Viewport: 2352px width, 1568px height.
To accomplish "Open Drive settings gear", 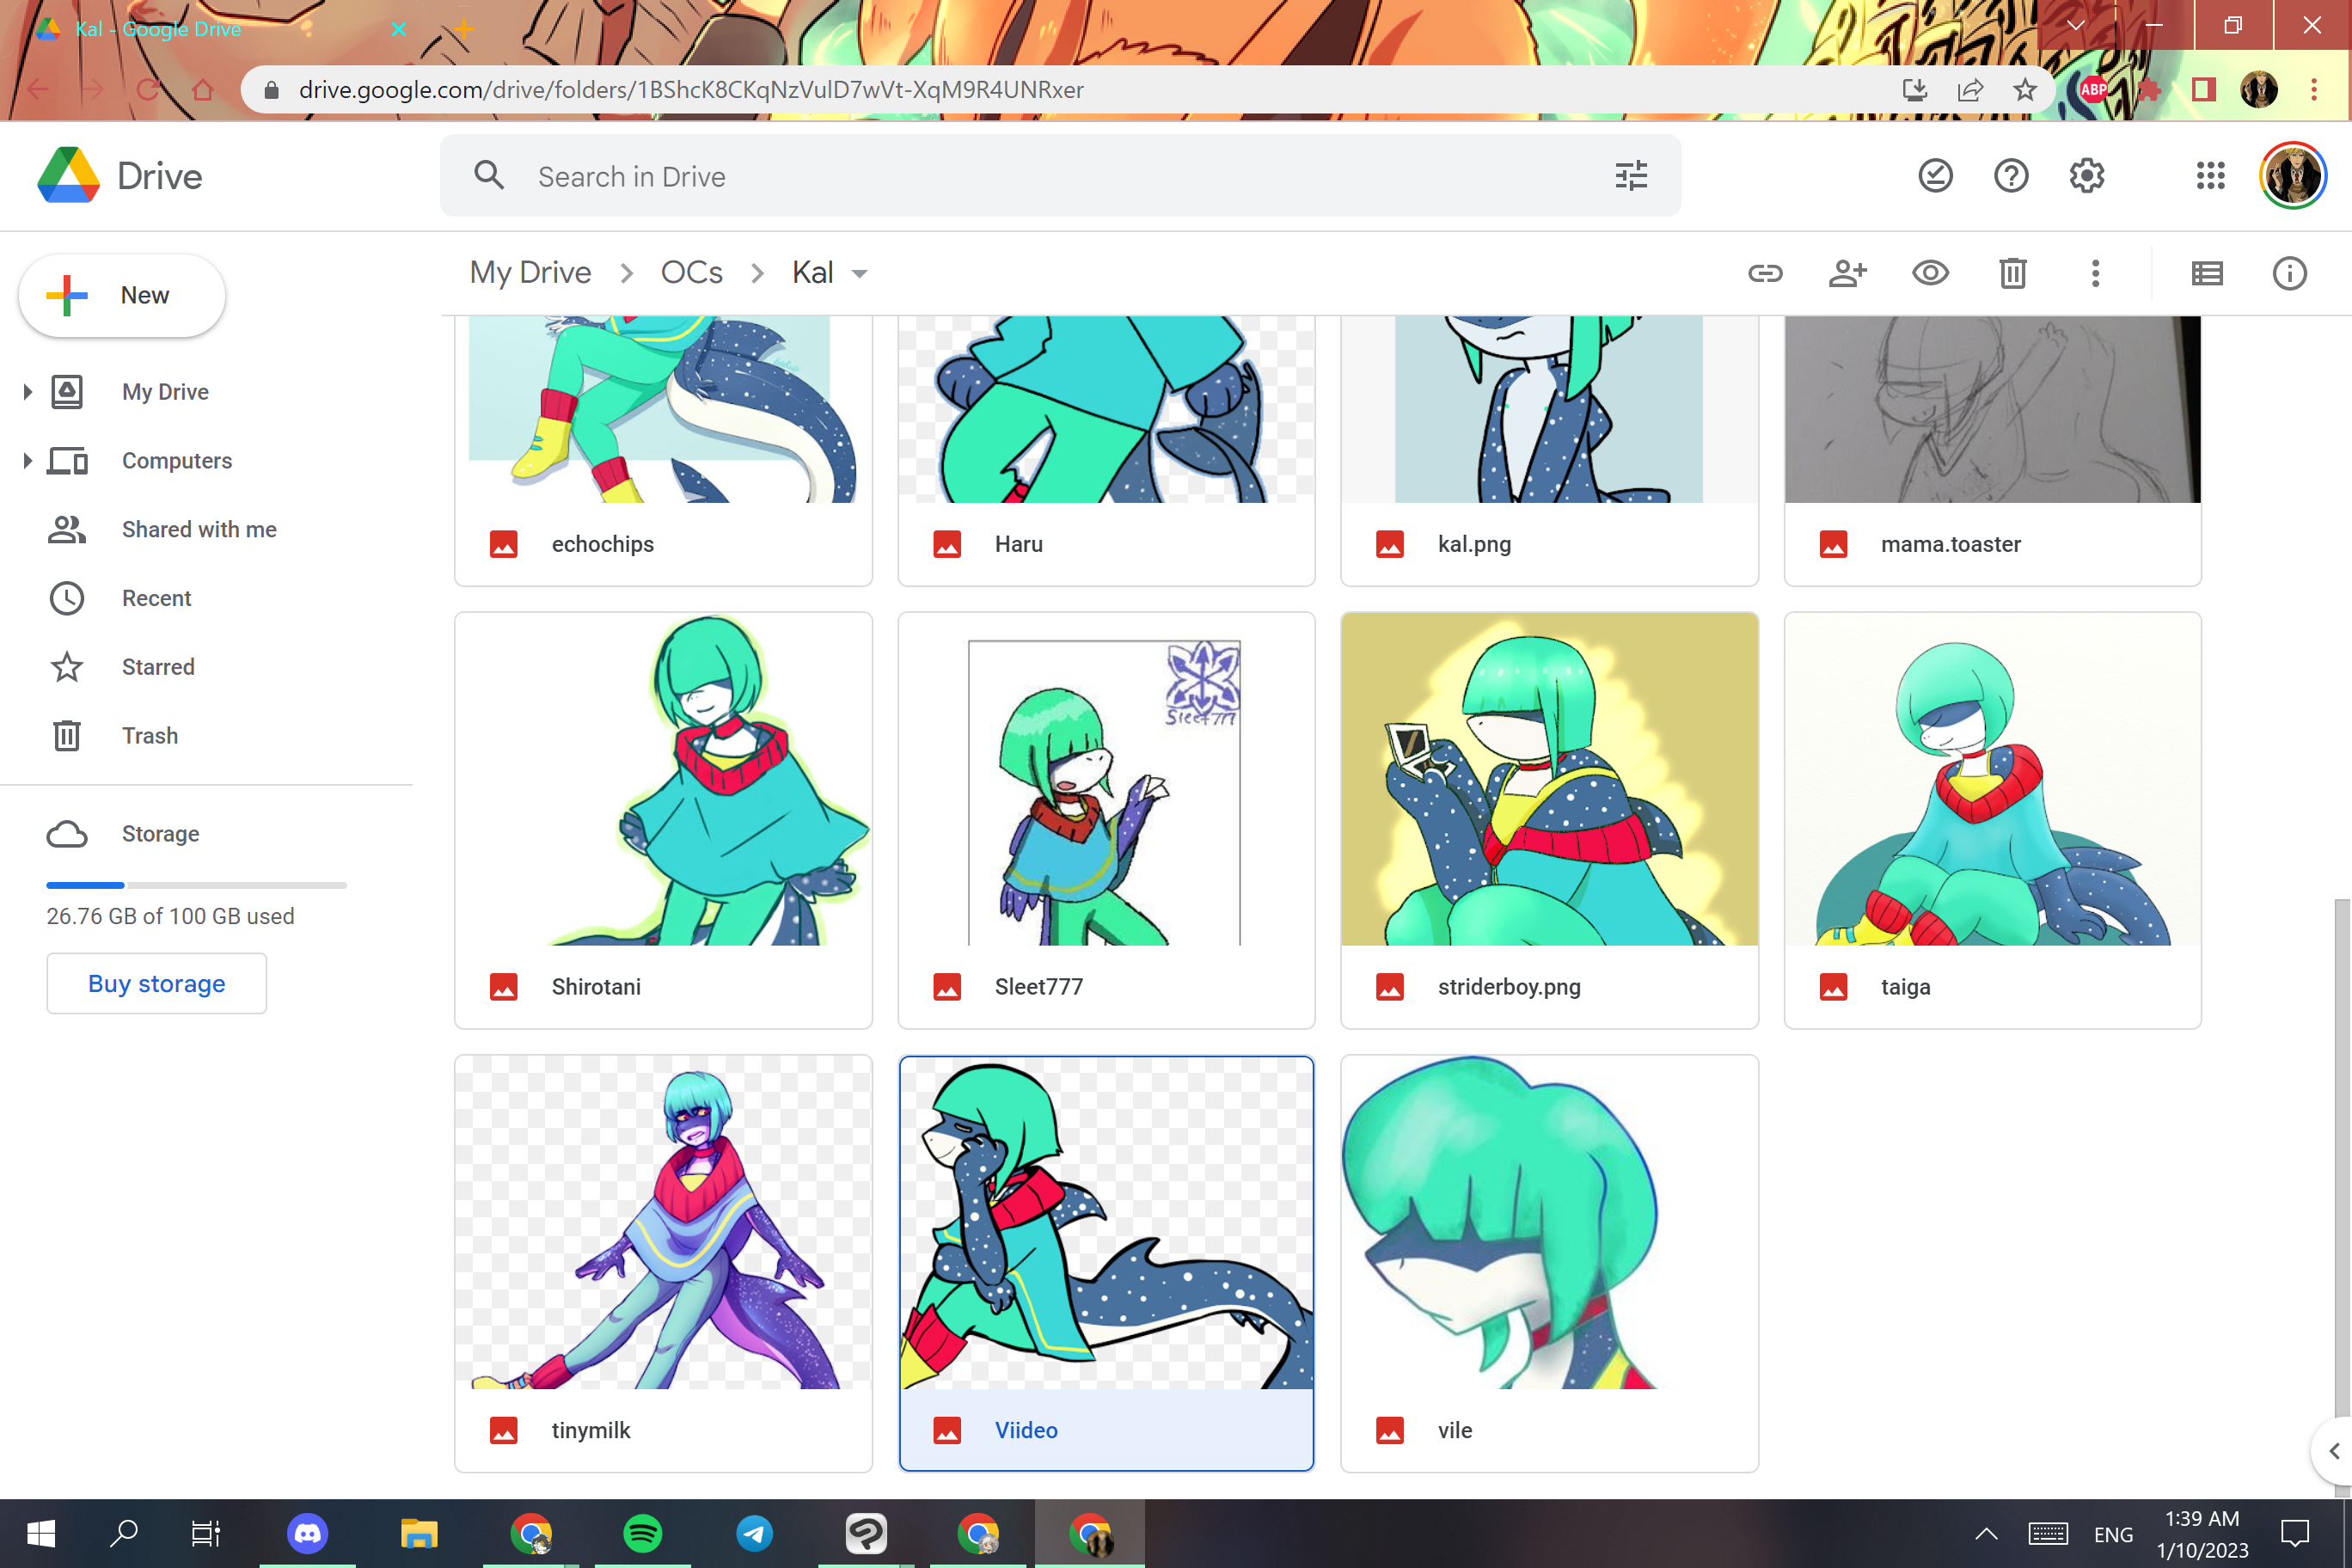I will coord(2086,176).
